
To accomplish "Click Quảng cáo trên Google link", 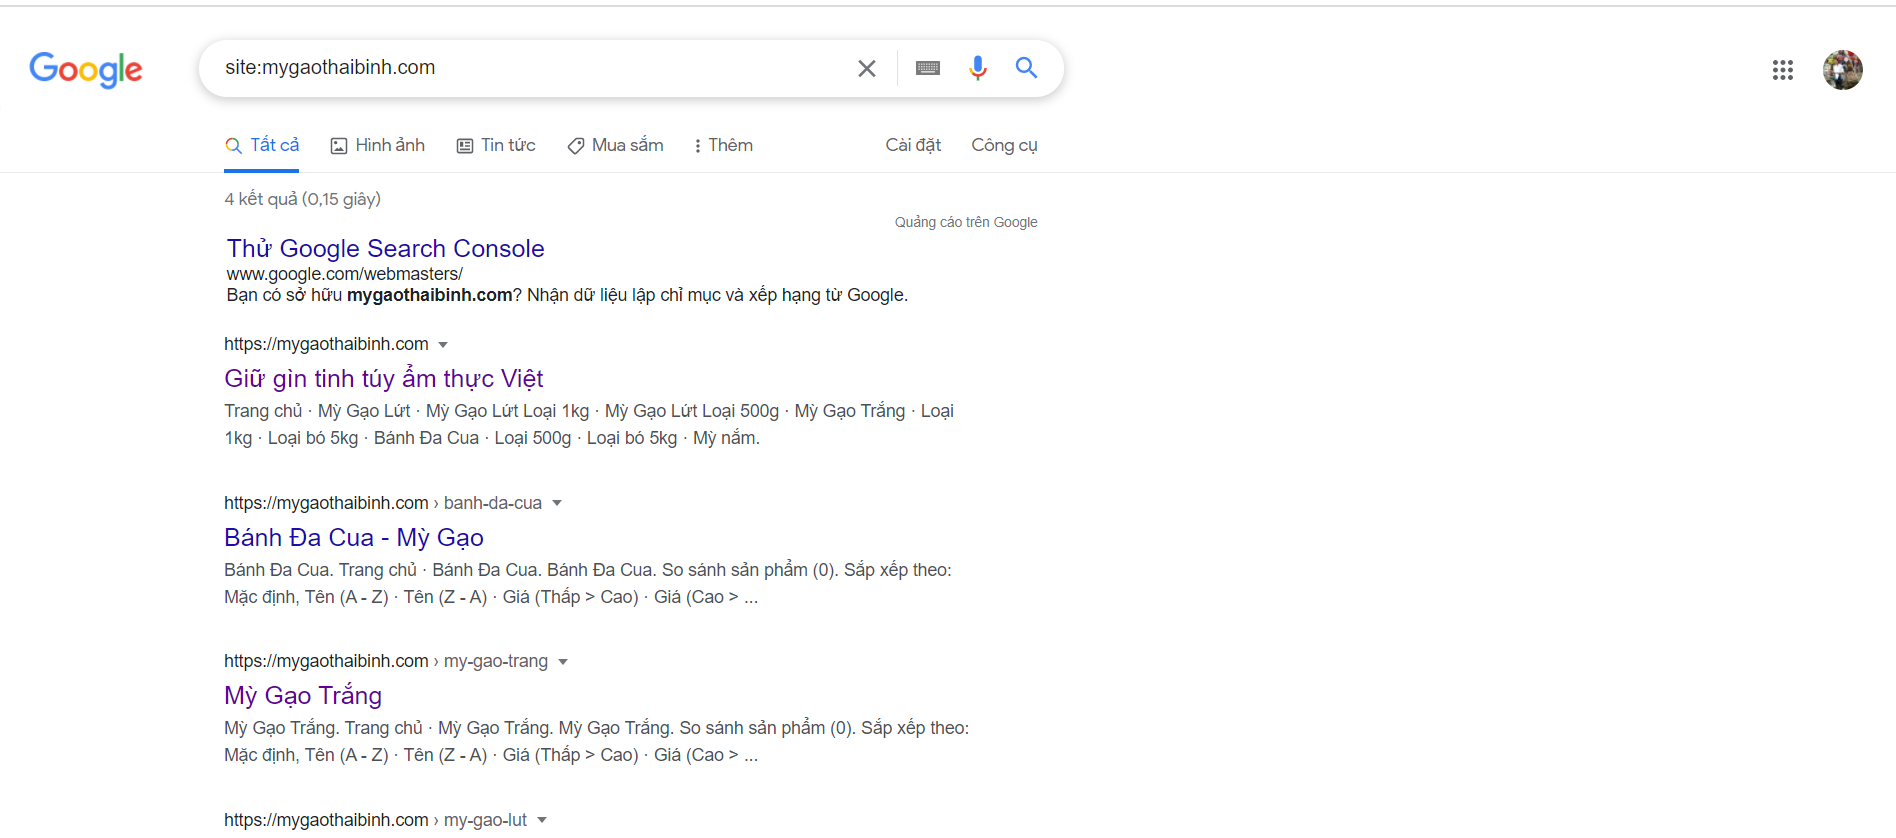I will click(x=966, y=222).
